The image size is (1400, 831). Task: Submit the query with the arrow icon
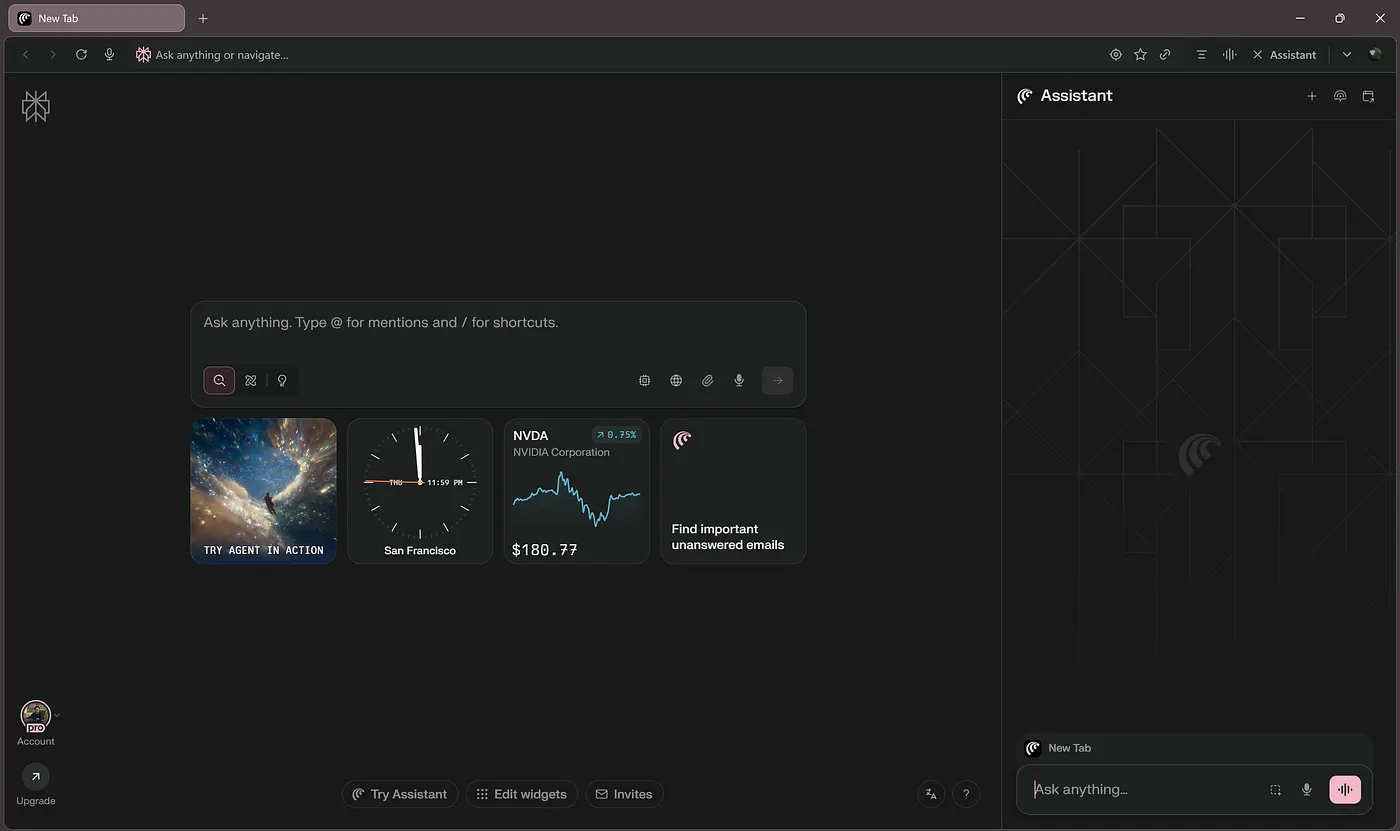(777, 380)
